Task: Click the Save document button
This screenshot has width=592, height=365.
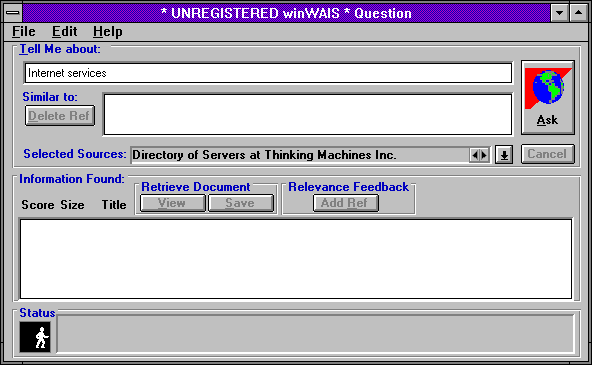Action: click(x=240, y=203)
